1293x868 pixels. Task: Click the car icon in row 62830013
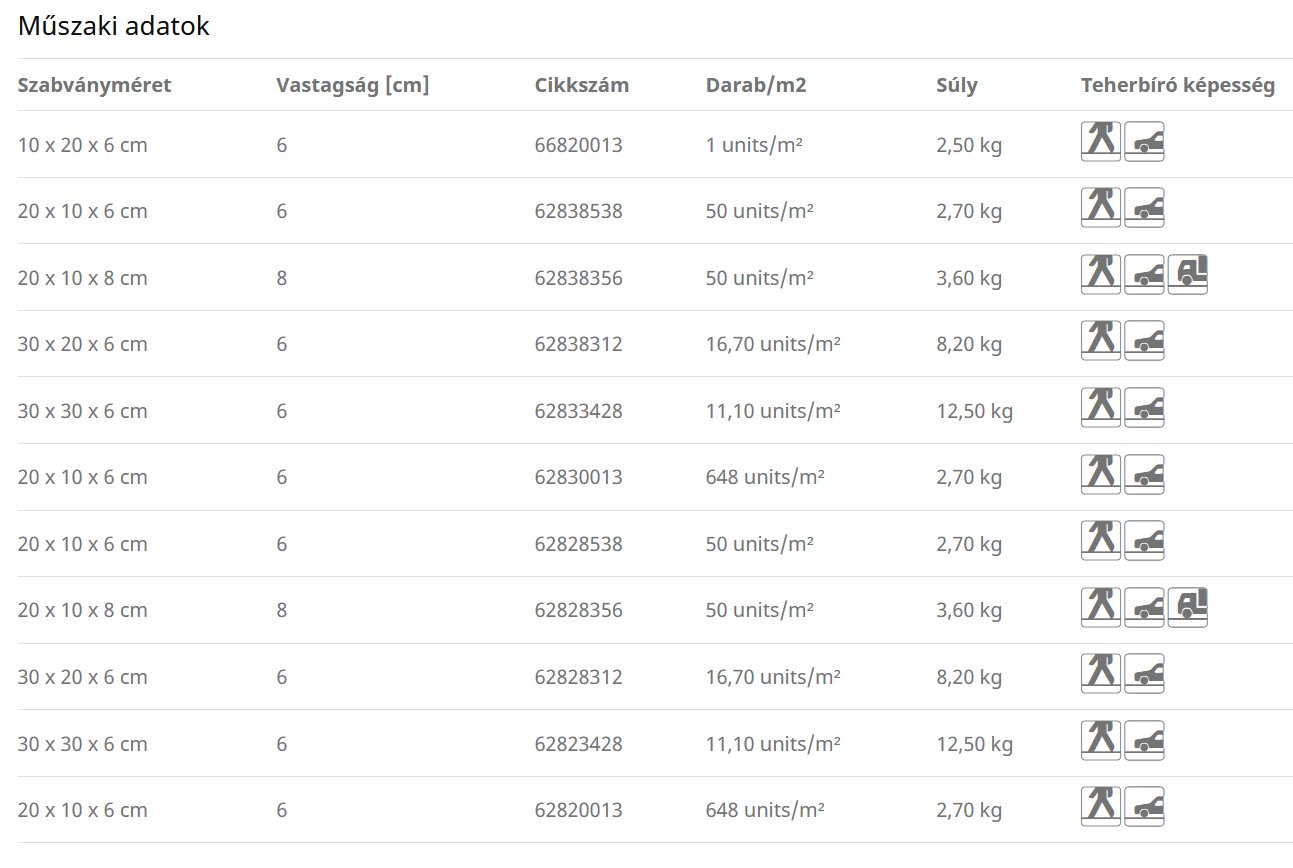[x=1144, y=474]
